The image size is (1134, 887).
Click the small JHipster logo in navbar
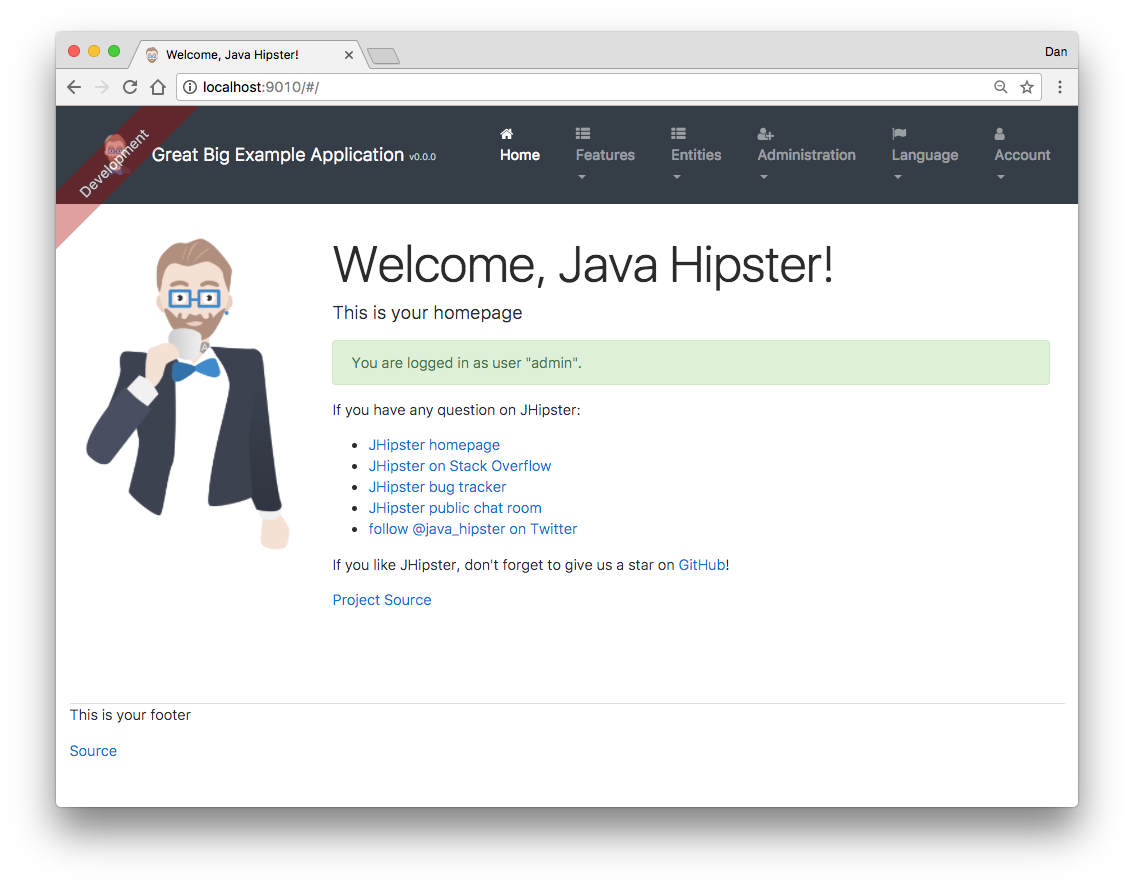[116, 153]
